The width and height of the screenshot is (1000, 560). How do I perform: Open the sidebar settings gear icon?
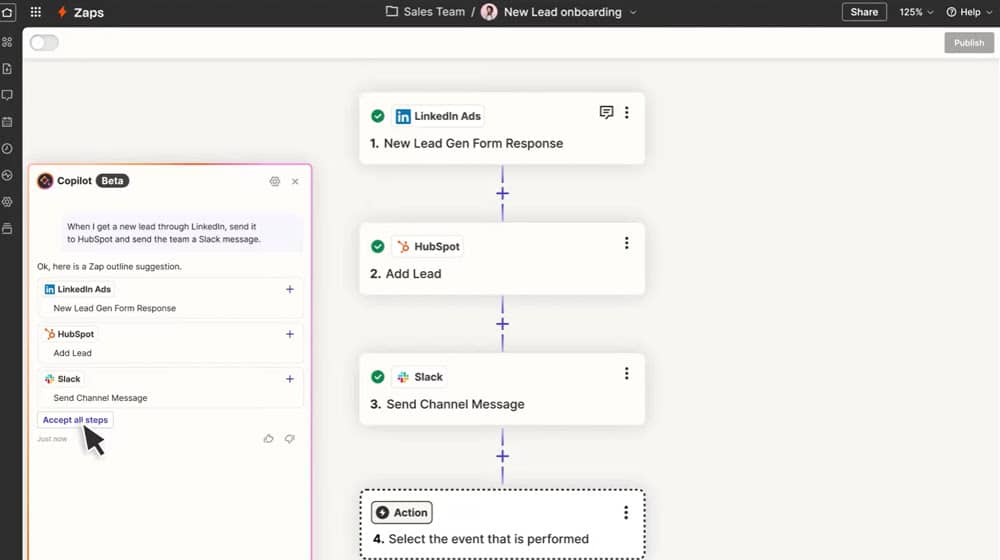(x=7, y=202)
